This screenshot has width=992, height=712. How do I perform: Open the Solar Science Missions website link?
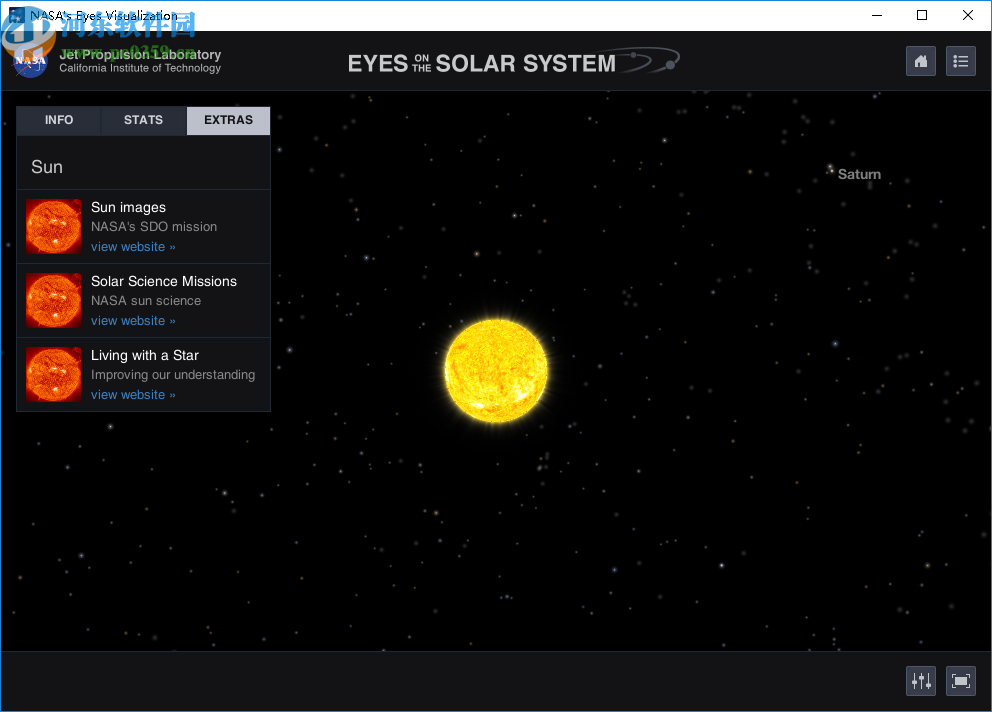coord(132,320)
